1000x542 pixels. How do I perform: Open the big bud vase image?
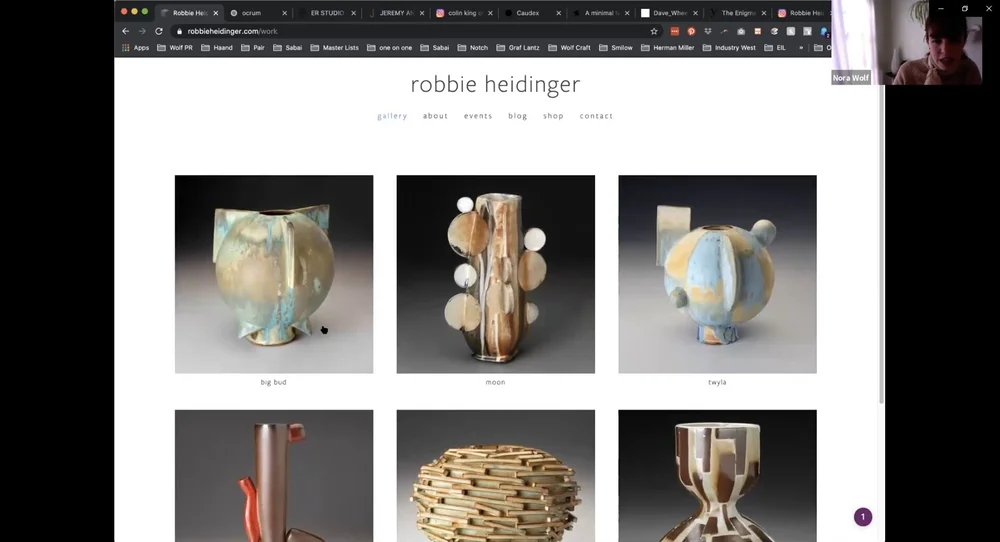point(274,274)
